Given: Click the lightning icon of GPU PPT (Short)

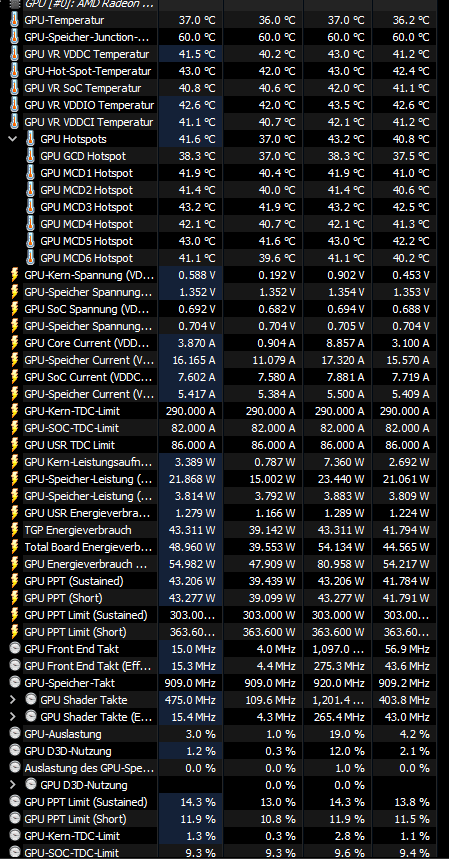Looking at the screenshot, I should point(15,598).
